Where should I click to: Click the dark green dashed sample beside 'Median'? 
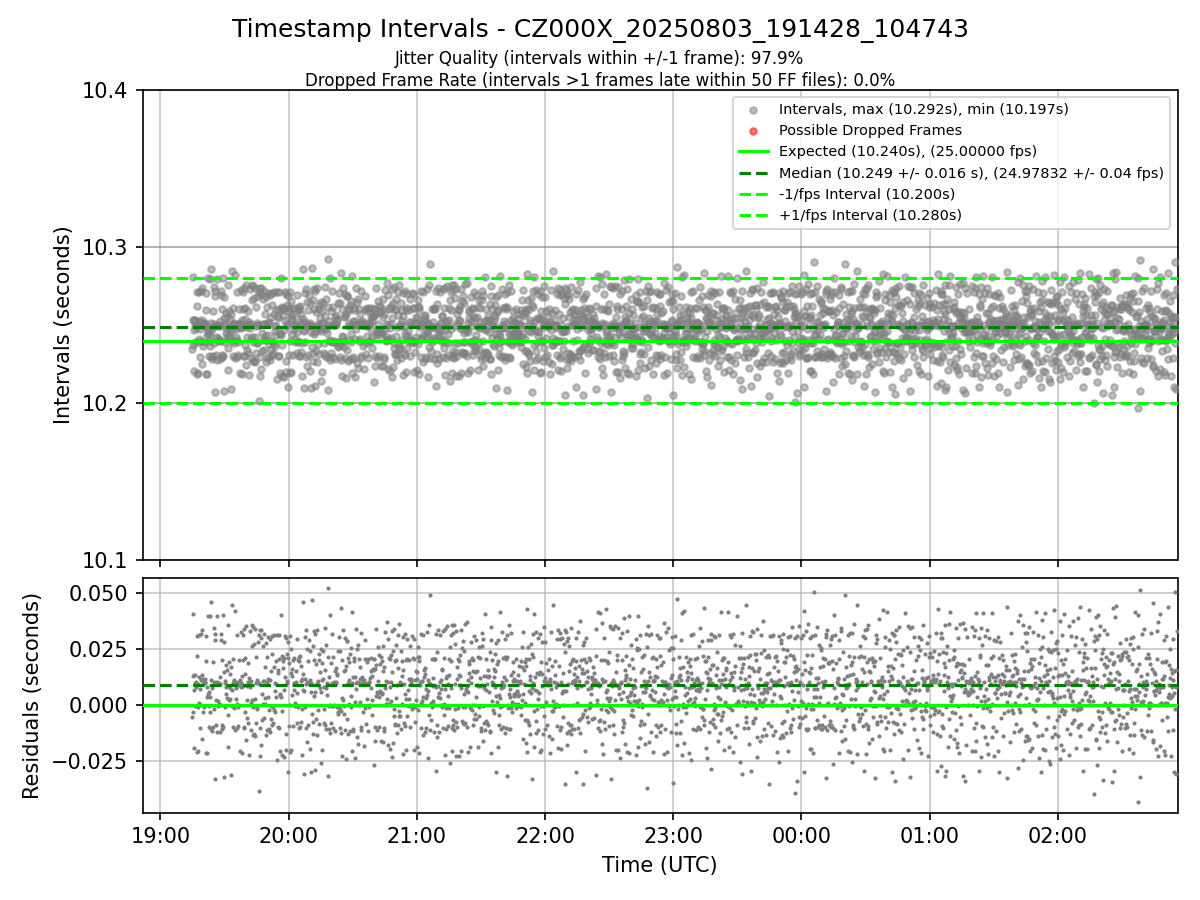point(754,173)
